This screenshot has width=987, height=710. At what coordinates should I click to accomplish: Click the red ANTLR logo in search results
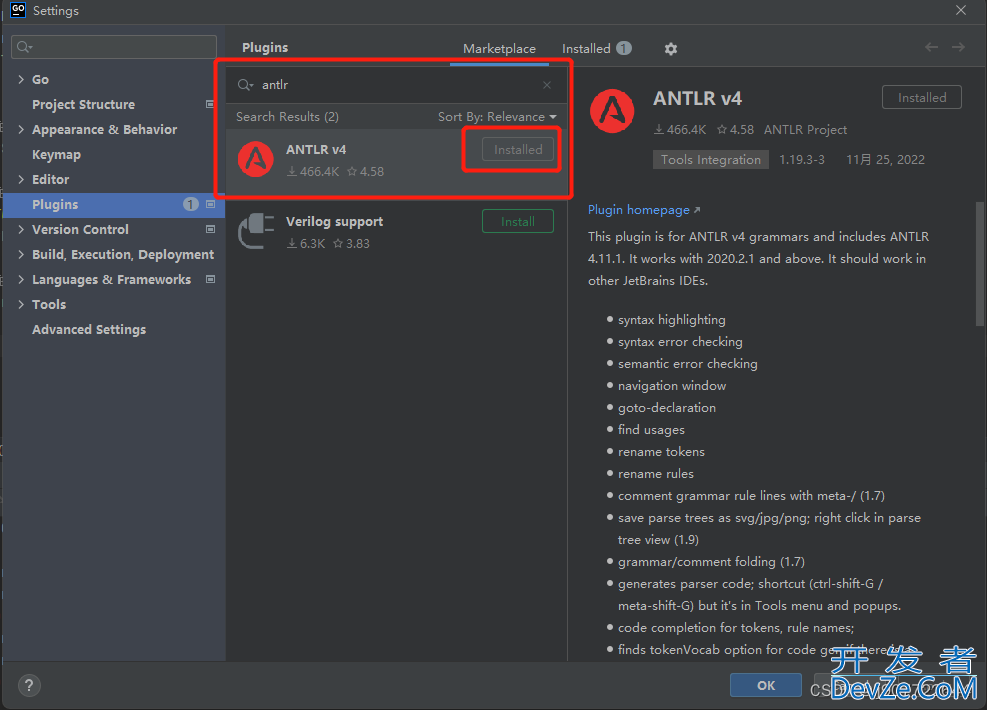coord(256,159)
